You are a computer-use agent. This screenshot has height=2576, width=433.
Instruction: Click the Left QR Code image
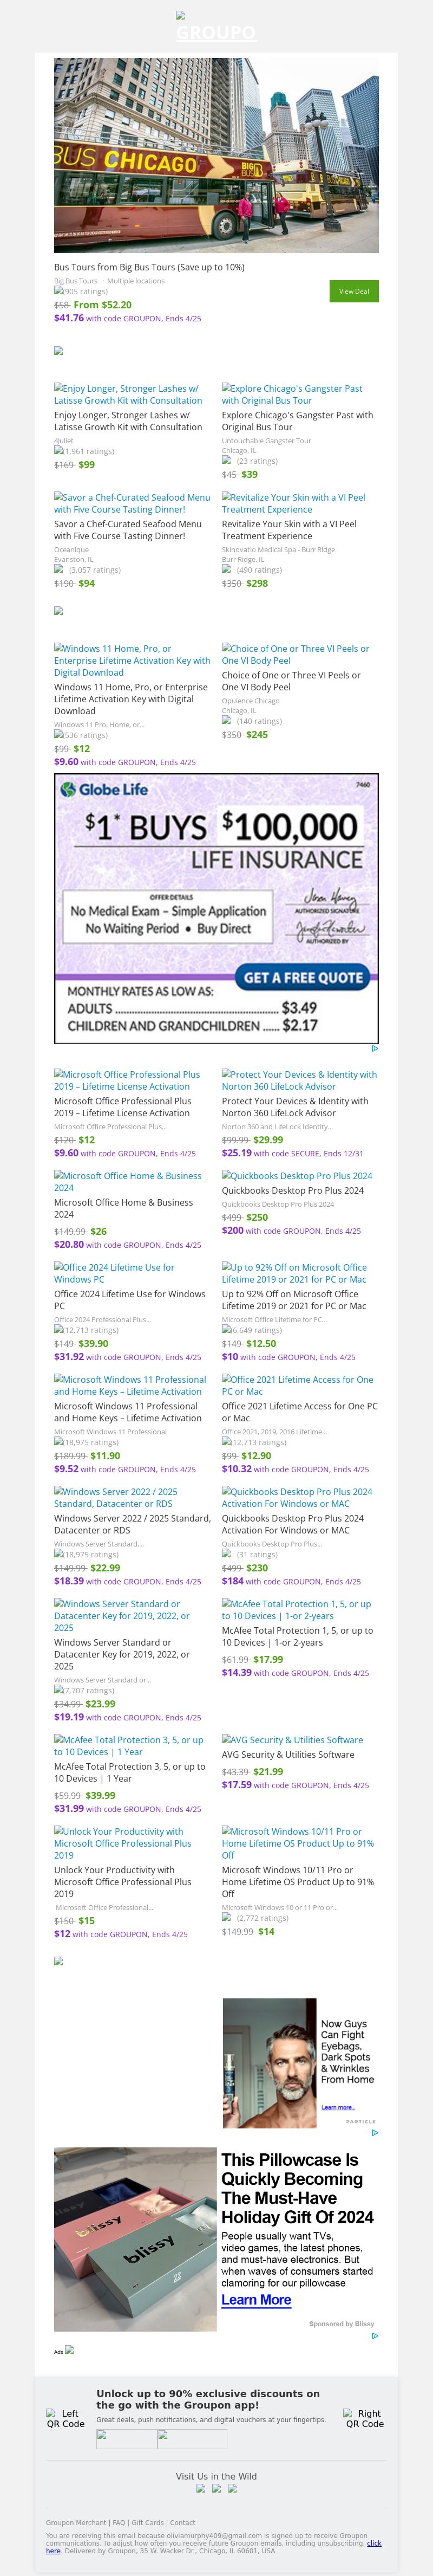coord(66,2418)
